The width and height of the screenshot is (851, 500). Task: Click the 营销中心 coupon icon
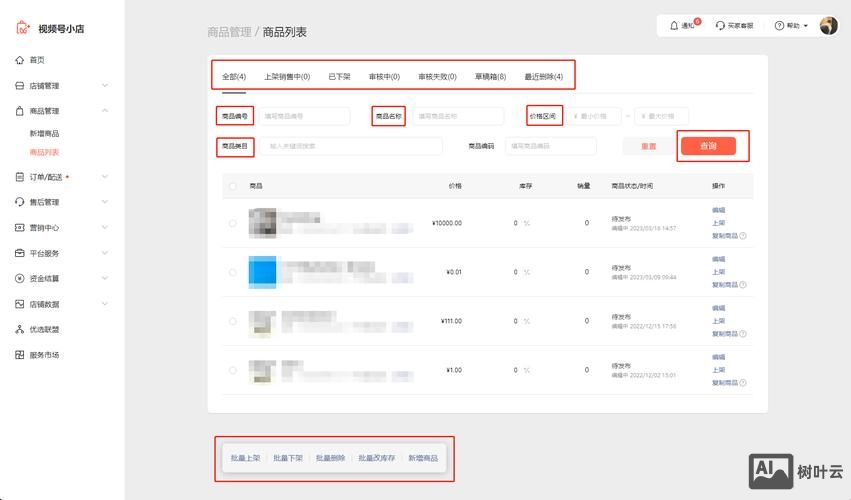pos(20,227)
